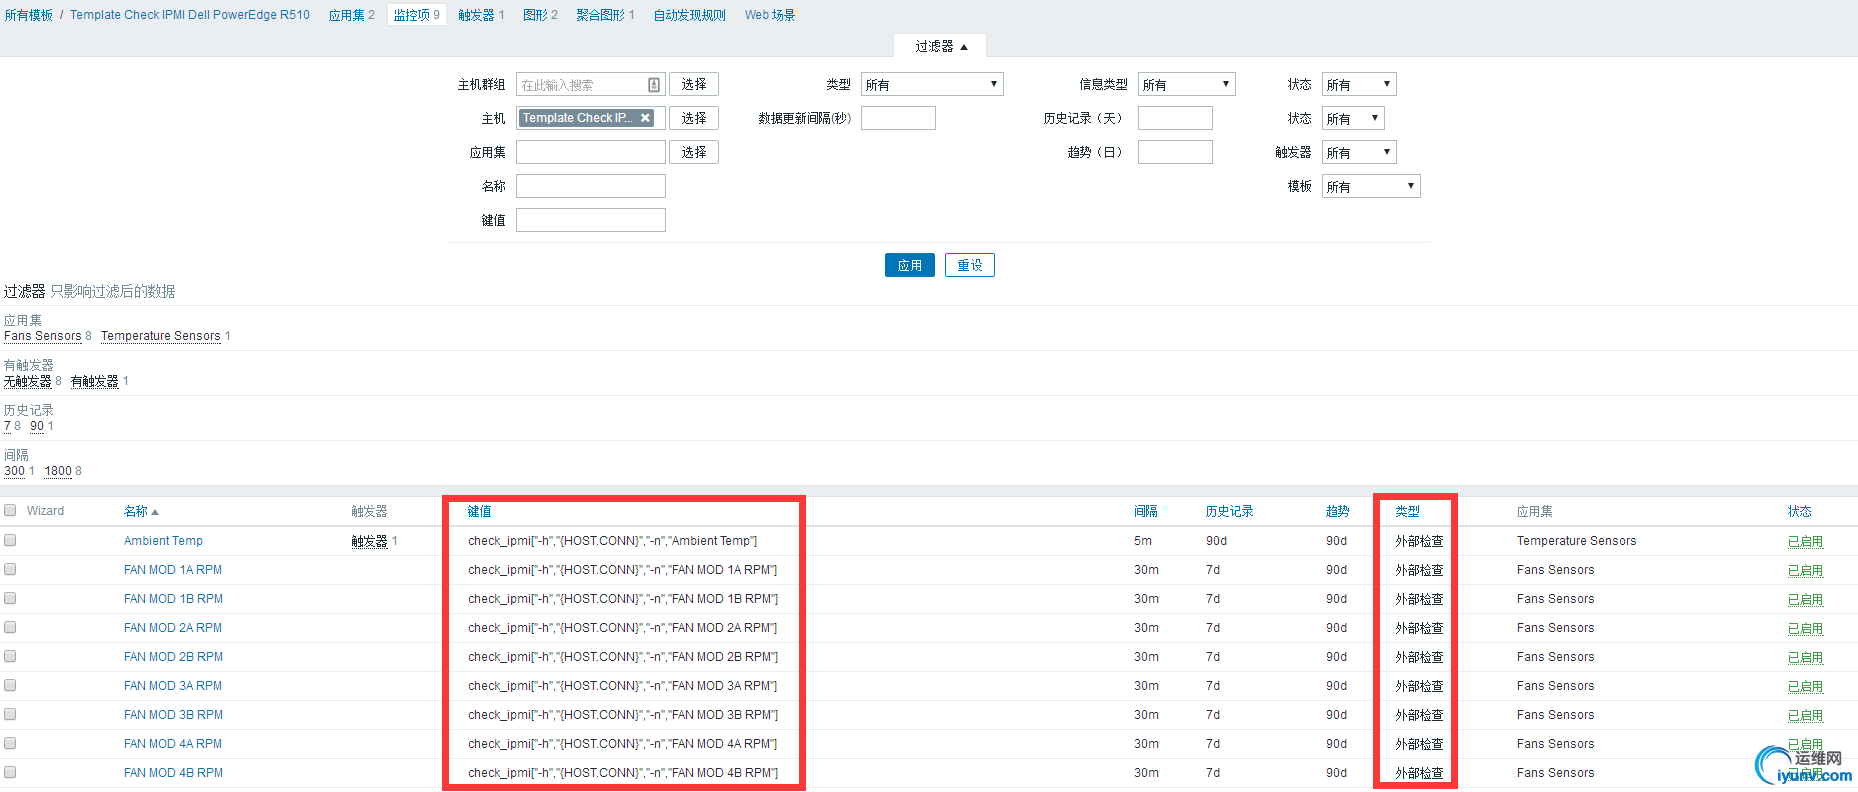Check the box for FAN MOD 3A RPM
Image resolution: width=1858 pixels, height=792 pixels.
(10, 685)
